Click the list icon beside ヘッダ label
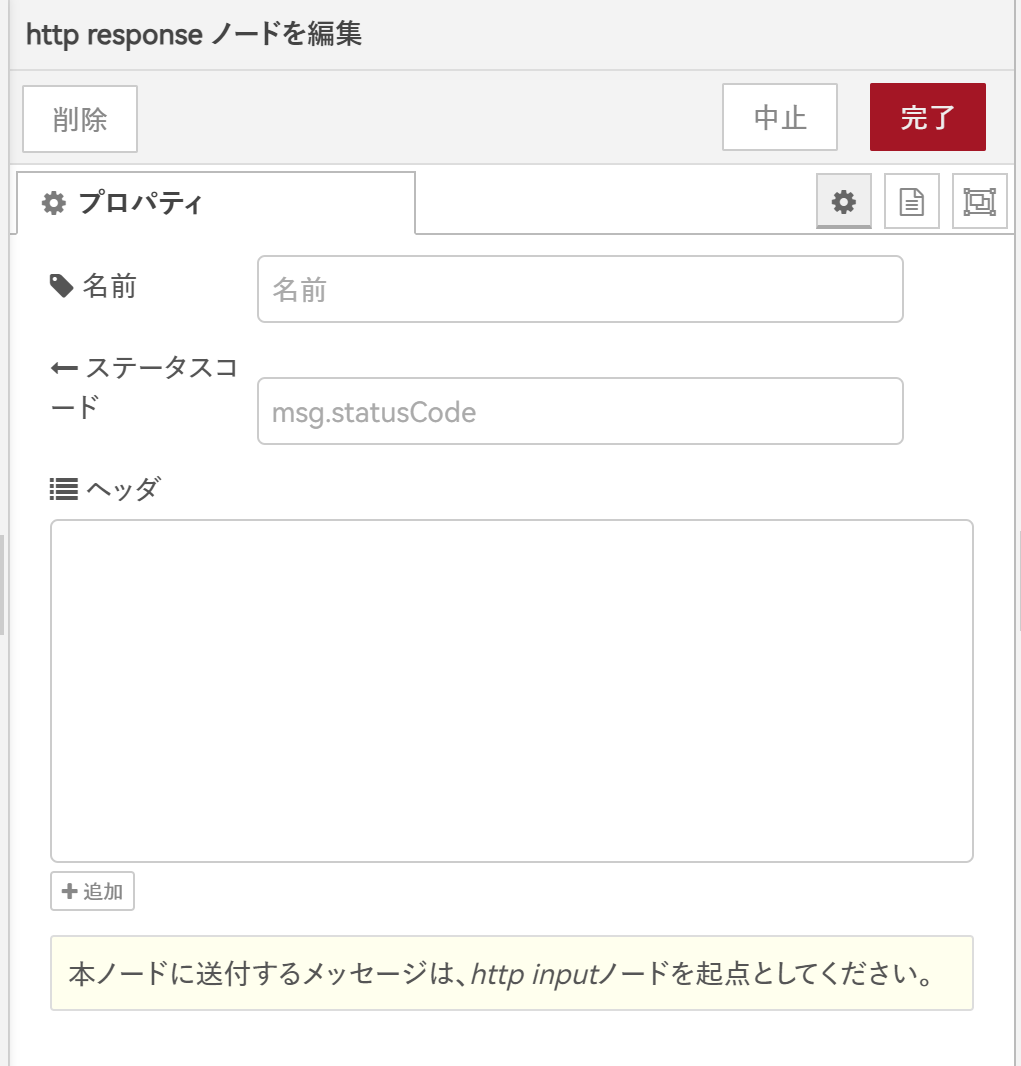The image size is (1021, 1066). pos(64,489)
